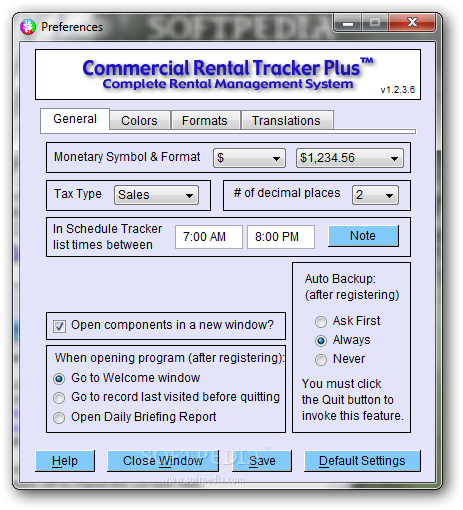Click the v1.2.3.6 version text
The width and height of the screenshot is (463, 510).
click(398, 90)
